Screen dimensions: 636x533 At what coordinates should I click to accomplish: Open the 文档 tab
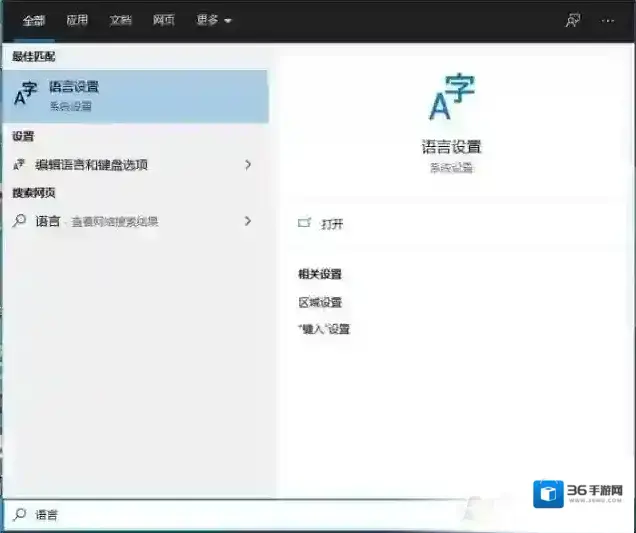tap(120, 20)
